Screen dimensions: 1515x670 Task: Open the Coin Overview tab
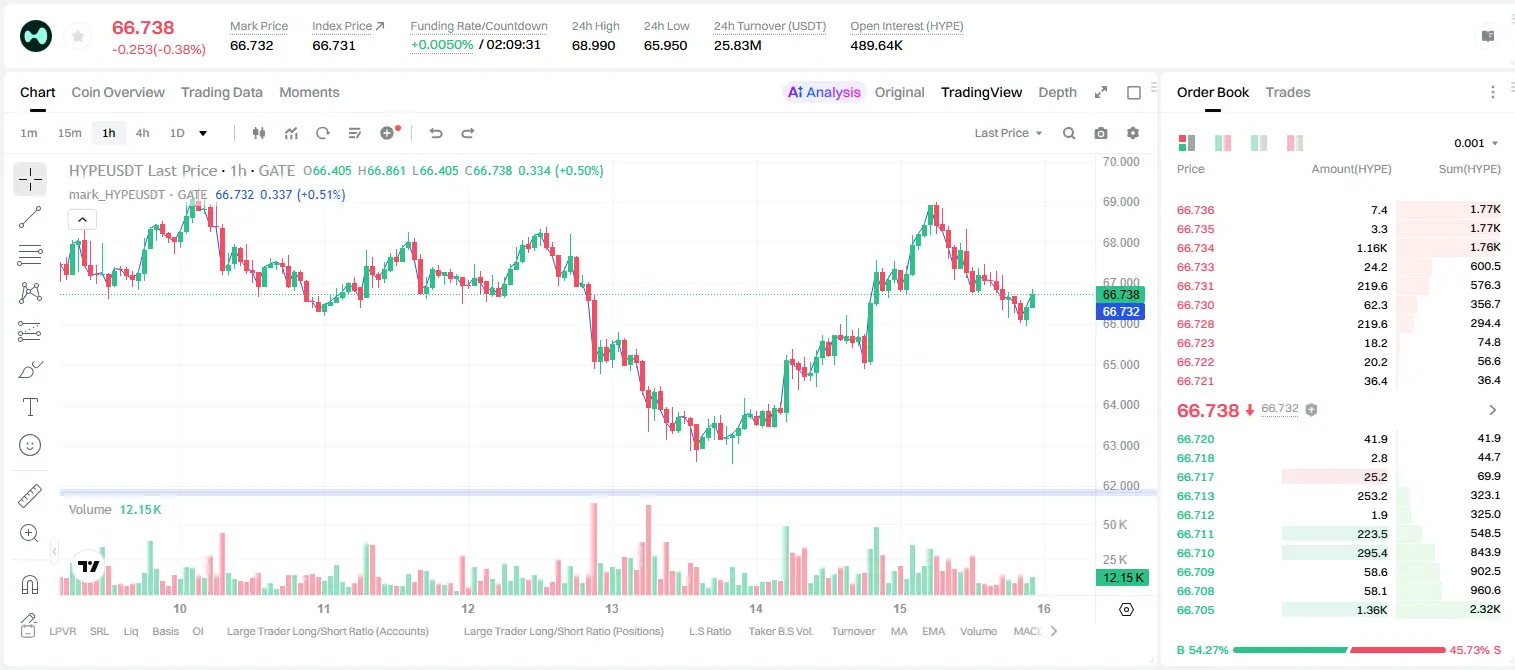(x=118, y=92)
